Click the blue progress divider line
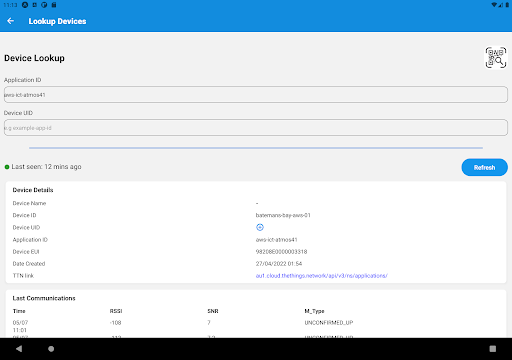Viewport: 512px width, 360px height. coord(256,148)
